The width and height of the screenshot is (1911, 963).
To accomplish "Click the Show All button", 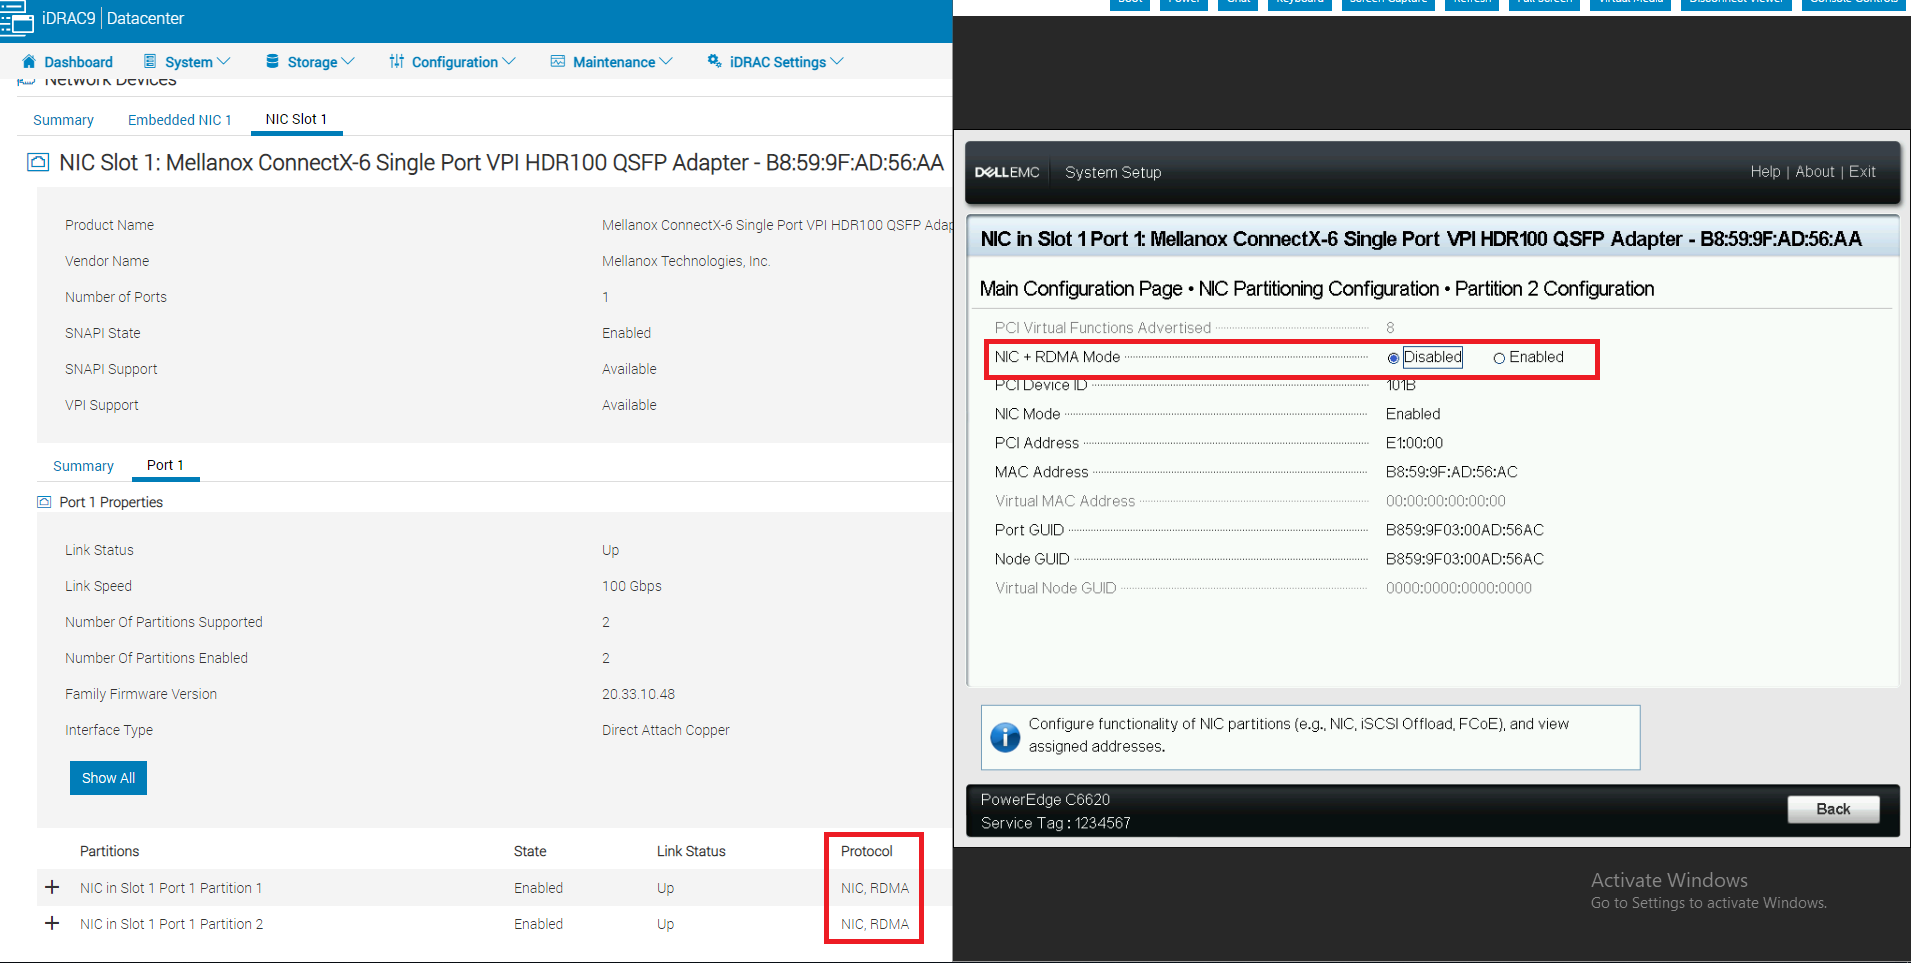I will pos(108,777).
